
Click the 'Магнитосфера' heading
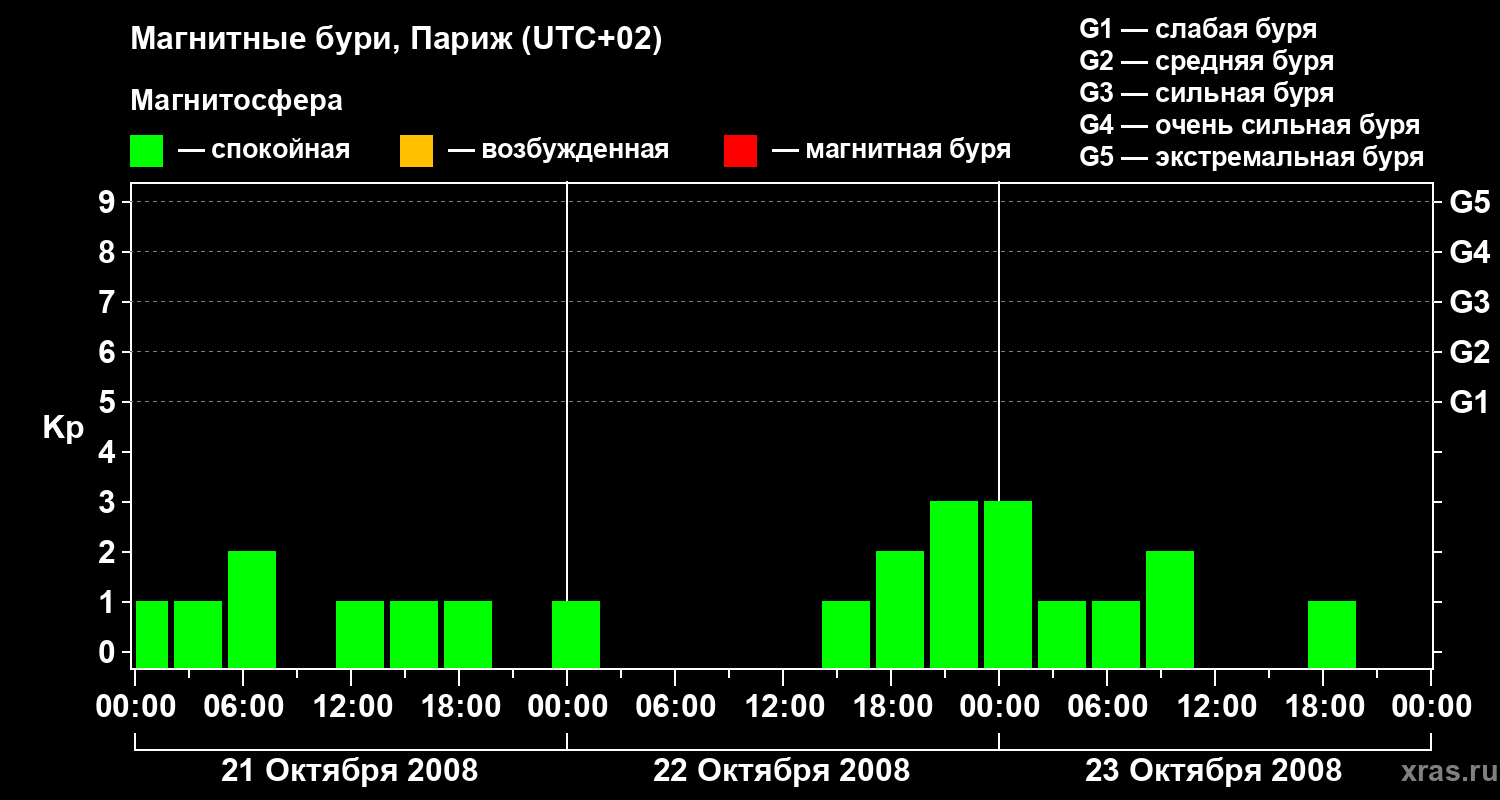pyautogui.click(x=236, y=101)
